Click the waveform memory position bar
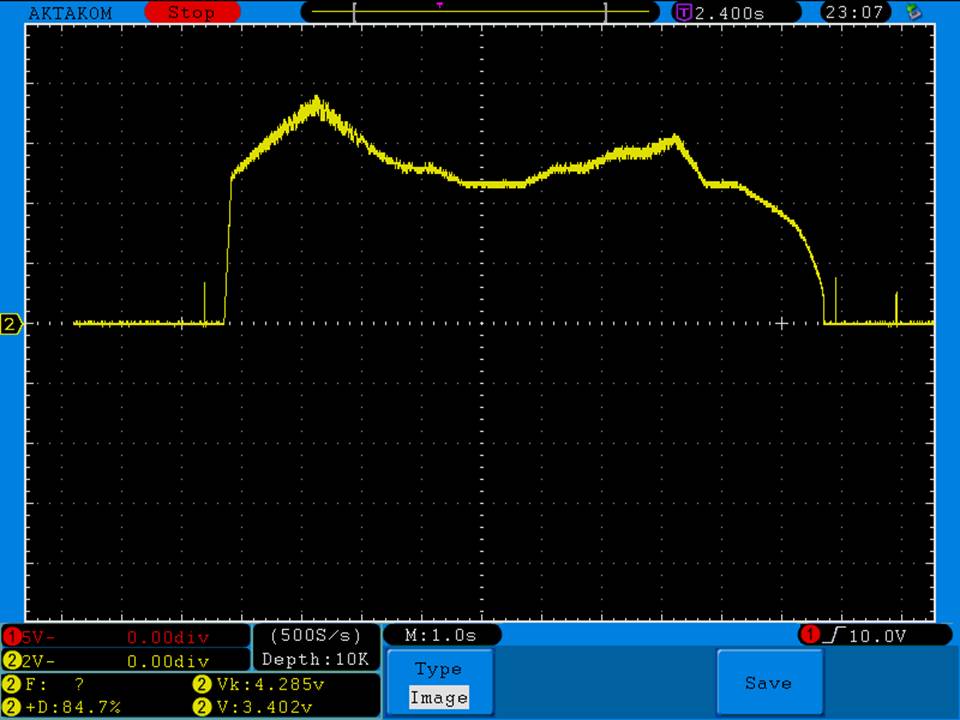This screenshot has width=960, height=720. 480,13
